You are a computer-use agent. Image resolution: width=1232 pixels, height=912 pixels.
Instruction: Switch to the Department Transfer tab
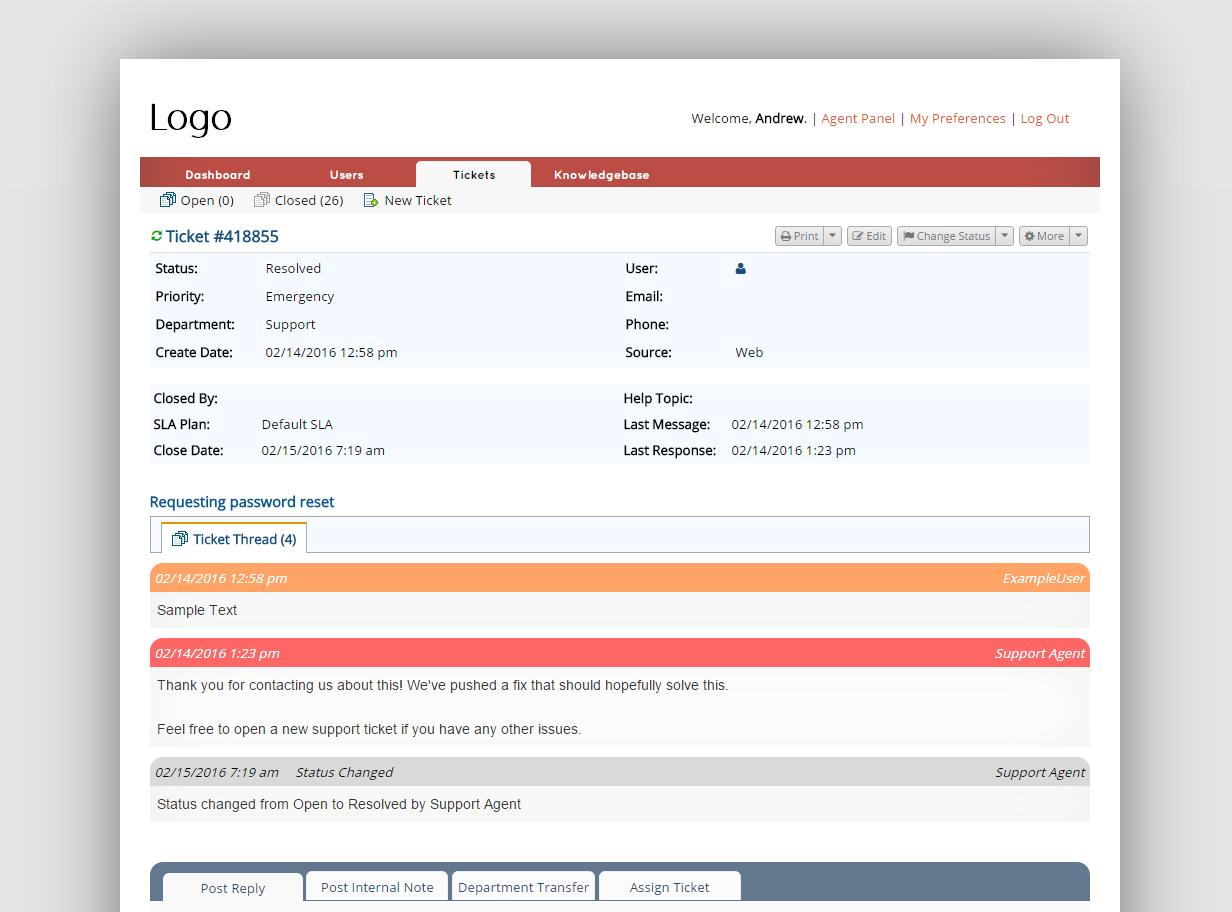524,887
